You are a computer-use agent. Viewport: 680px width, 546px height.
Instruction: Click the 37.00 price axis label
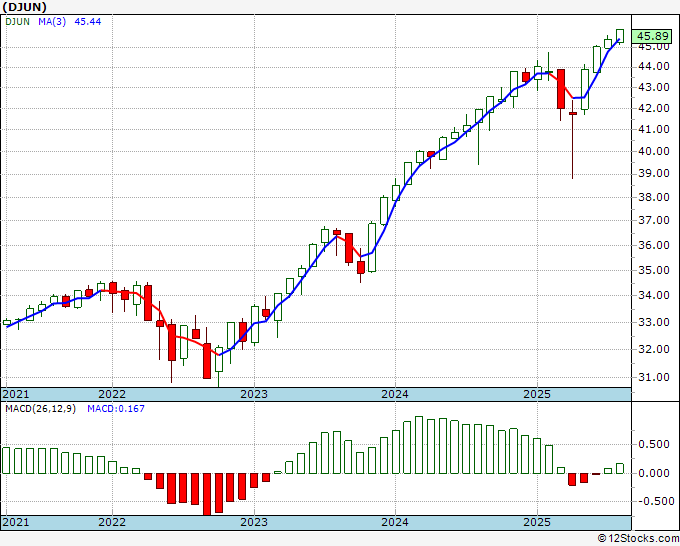click(654, 220)
